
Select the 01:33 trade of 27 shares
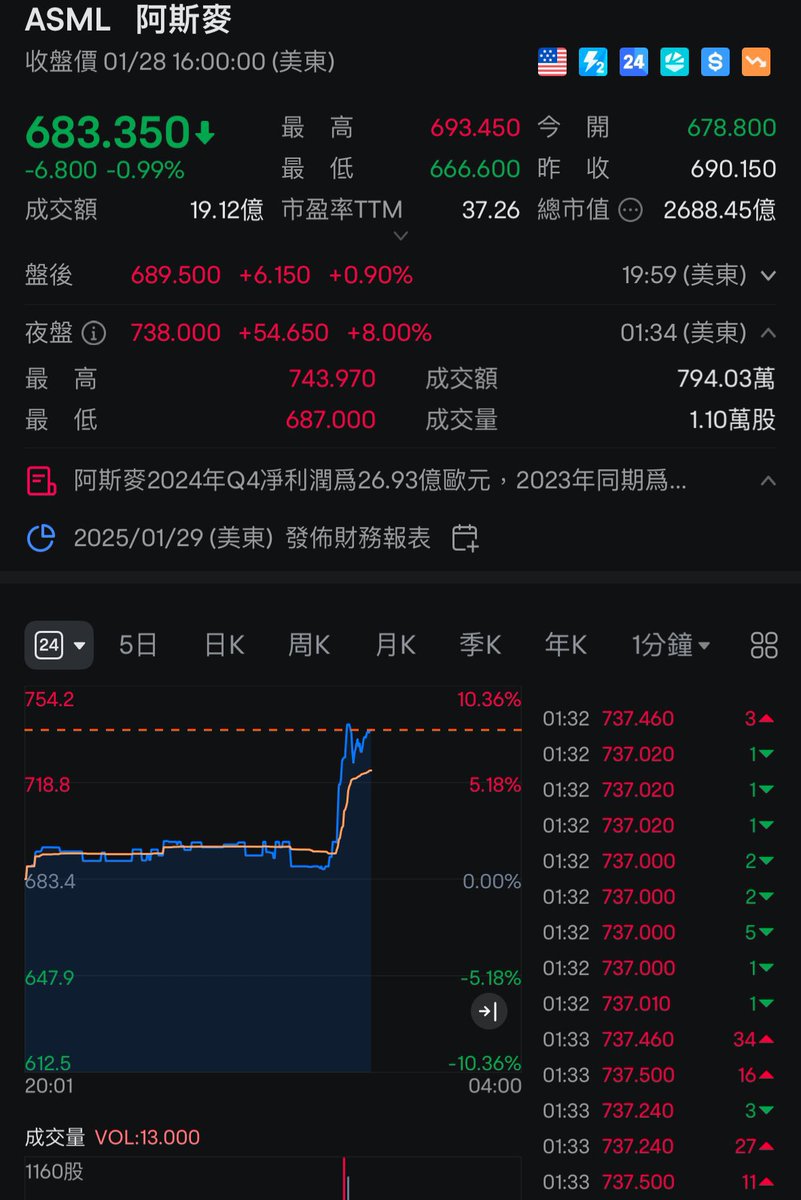tap(659, 1146)
